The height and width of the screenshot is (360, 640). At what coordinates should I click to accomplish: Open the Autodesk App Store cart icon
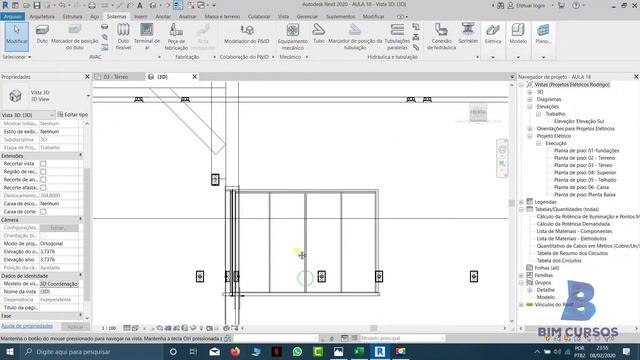point(561,5)
